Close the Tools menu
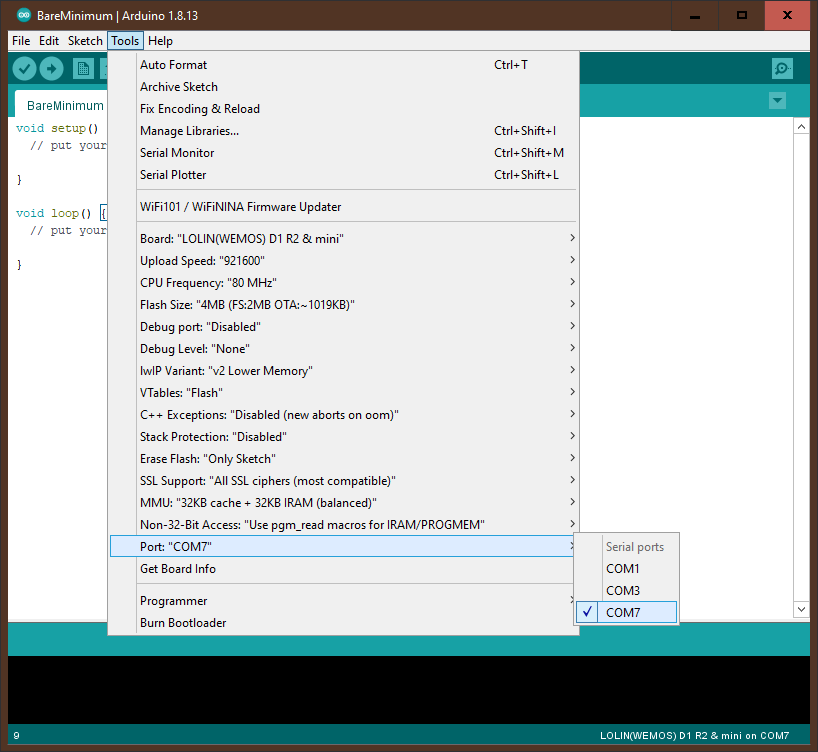 (125, 41)
